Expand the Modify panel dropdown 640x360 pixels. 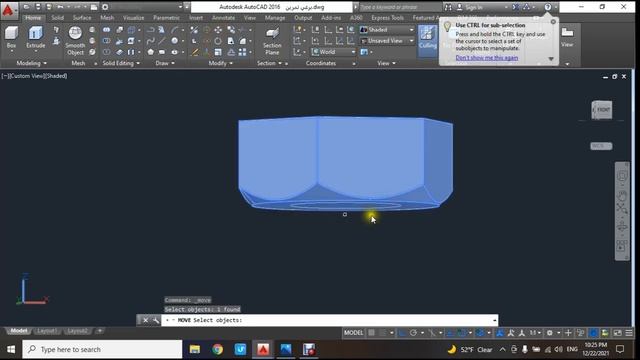point(220,63)
